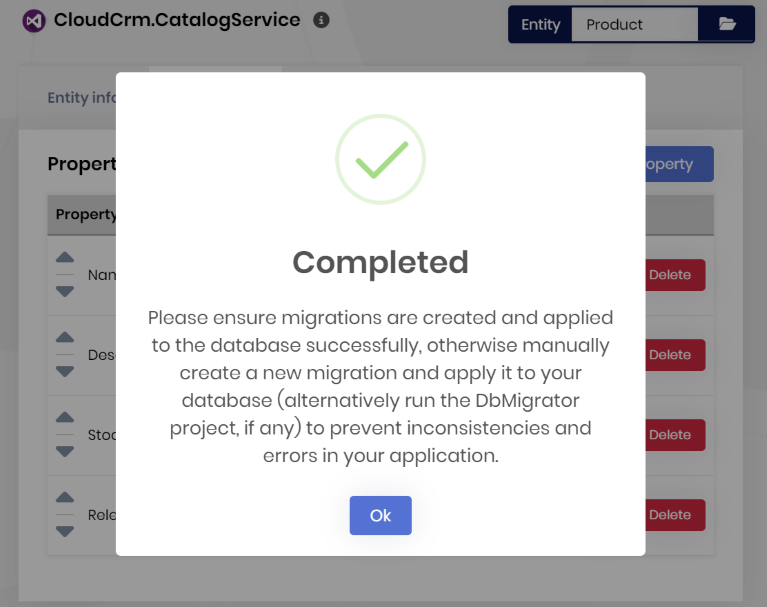Click the Product entity input field
The height and width of the screenshot is (607, 767).
click(x=634, y=25)
